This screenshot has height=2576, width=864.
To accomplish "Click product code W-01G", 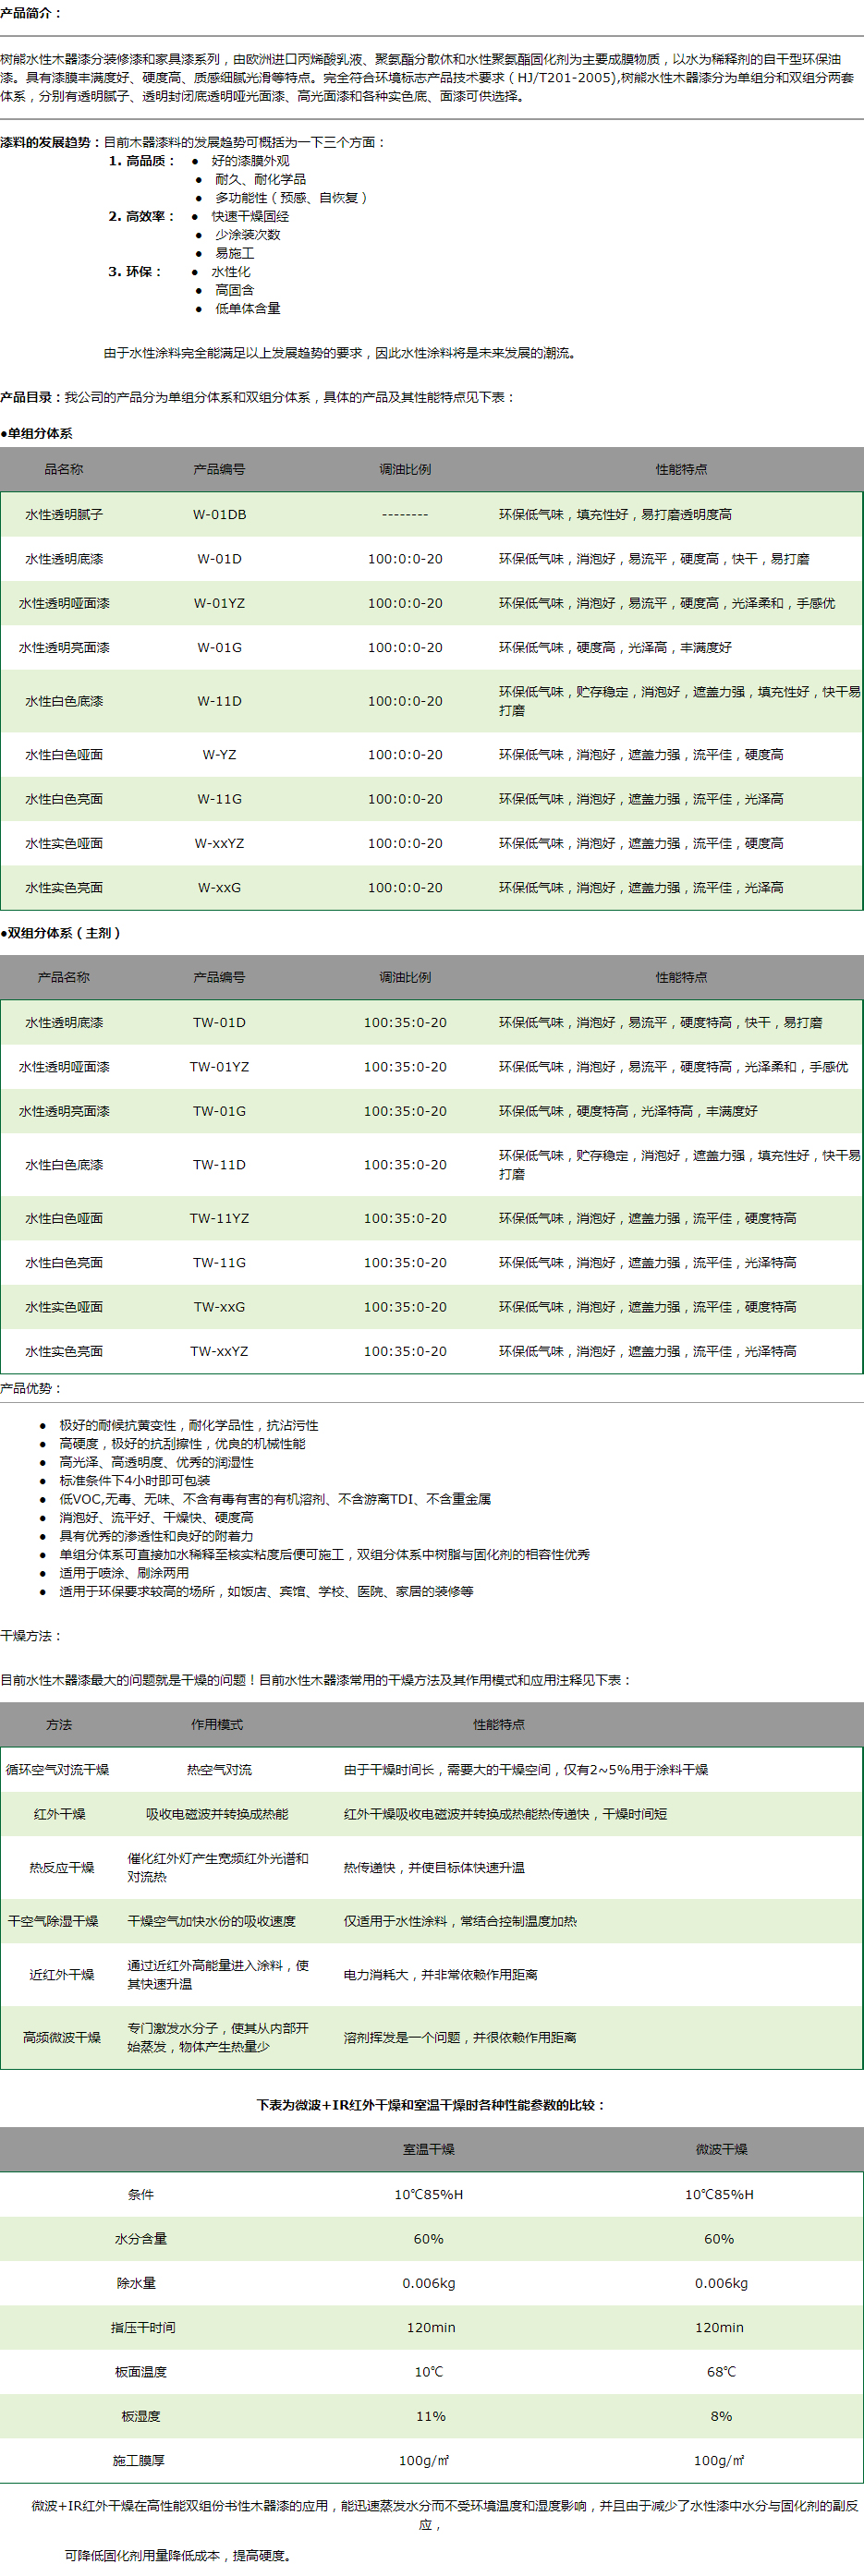I will 219,648.
